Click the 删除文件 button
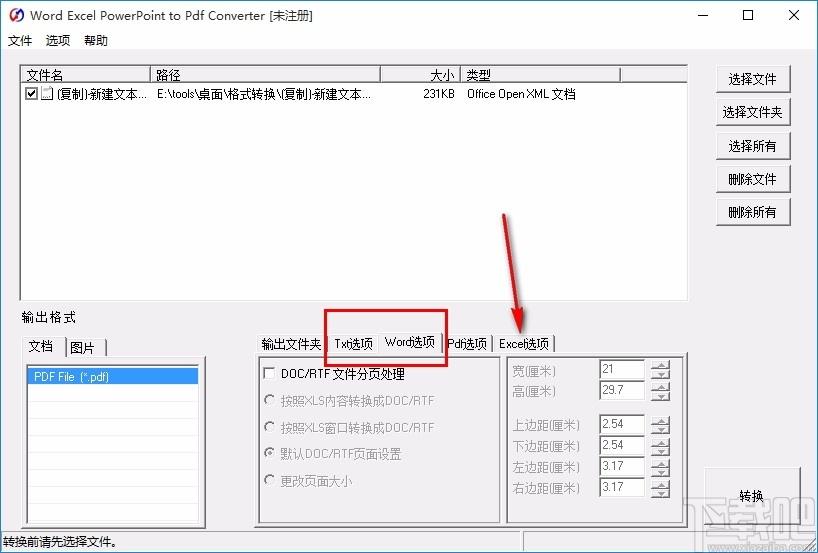 (753, 179)
